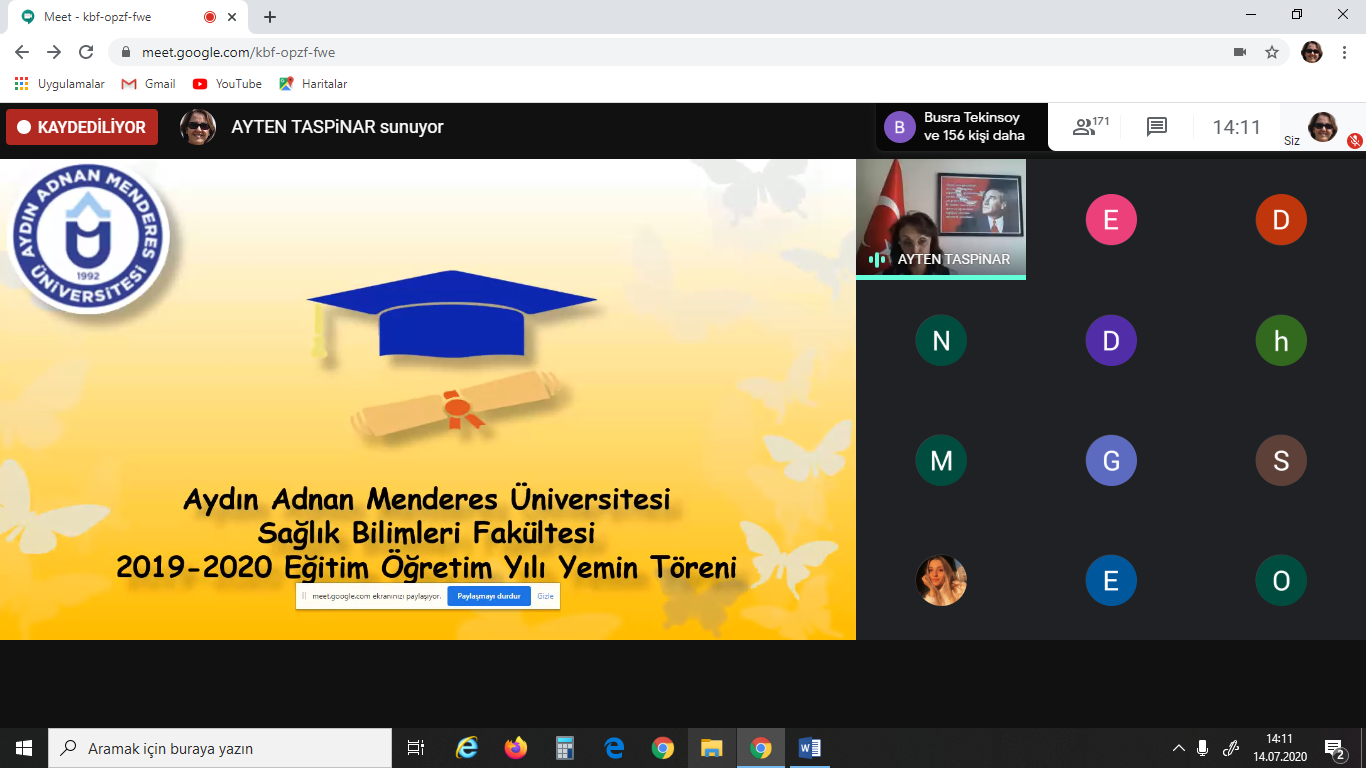
Task: Click the Gizle link on sharing bar
Action: [545, 596]
